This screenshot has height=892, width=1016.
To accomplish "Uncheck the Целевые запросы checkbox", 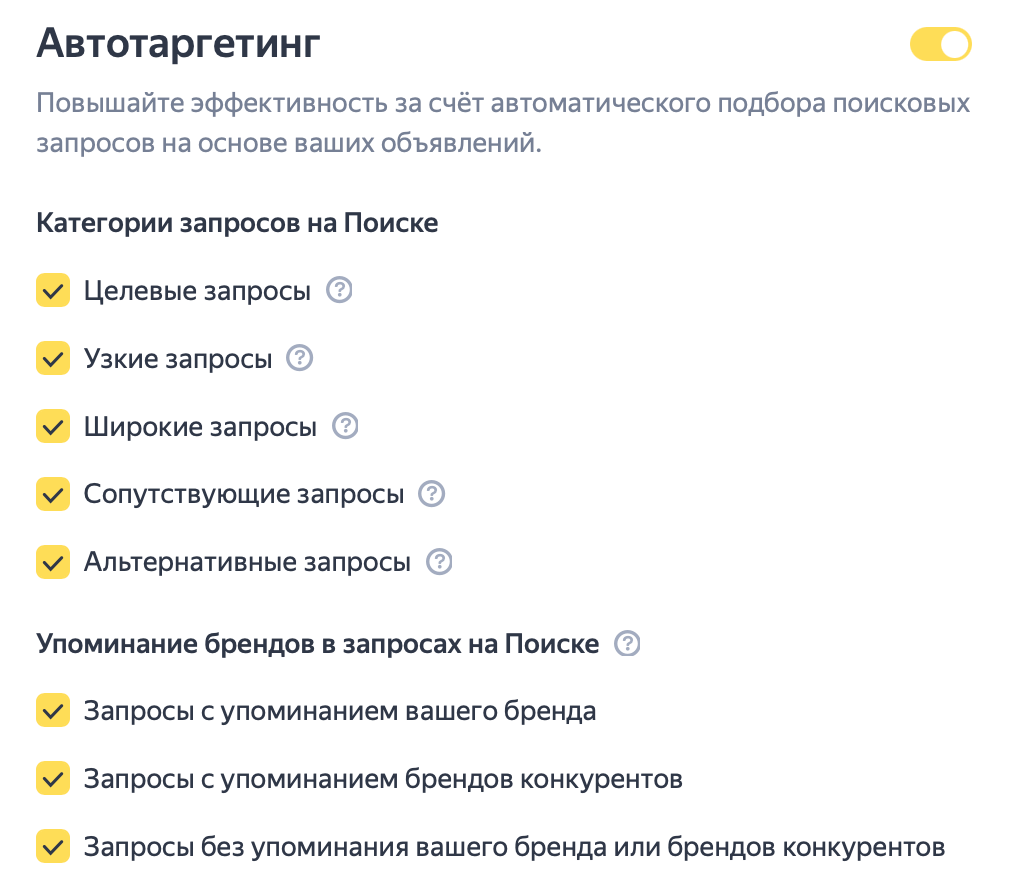I will click(x=53, y=291).
